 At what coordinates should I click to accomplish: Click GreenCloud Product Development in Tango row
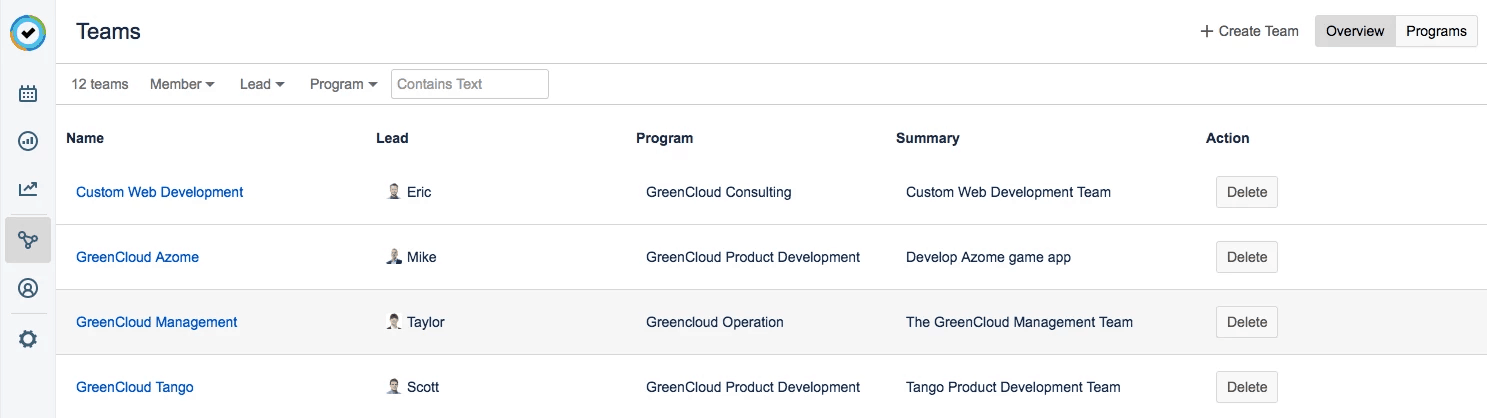click(753, 387)
